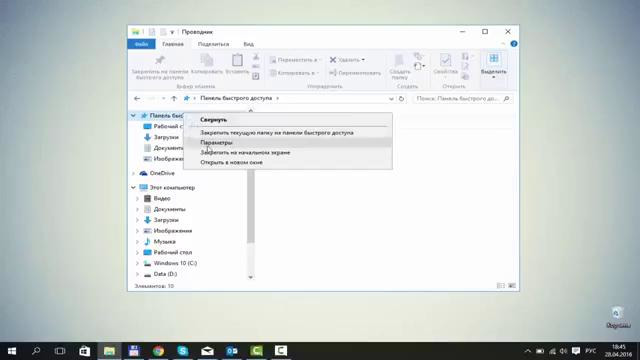
Task: Switch to large icons view in status bar
Action: [x=511, y=286]
